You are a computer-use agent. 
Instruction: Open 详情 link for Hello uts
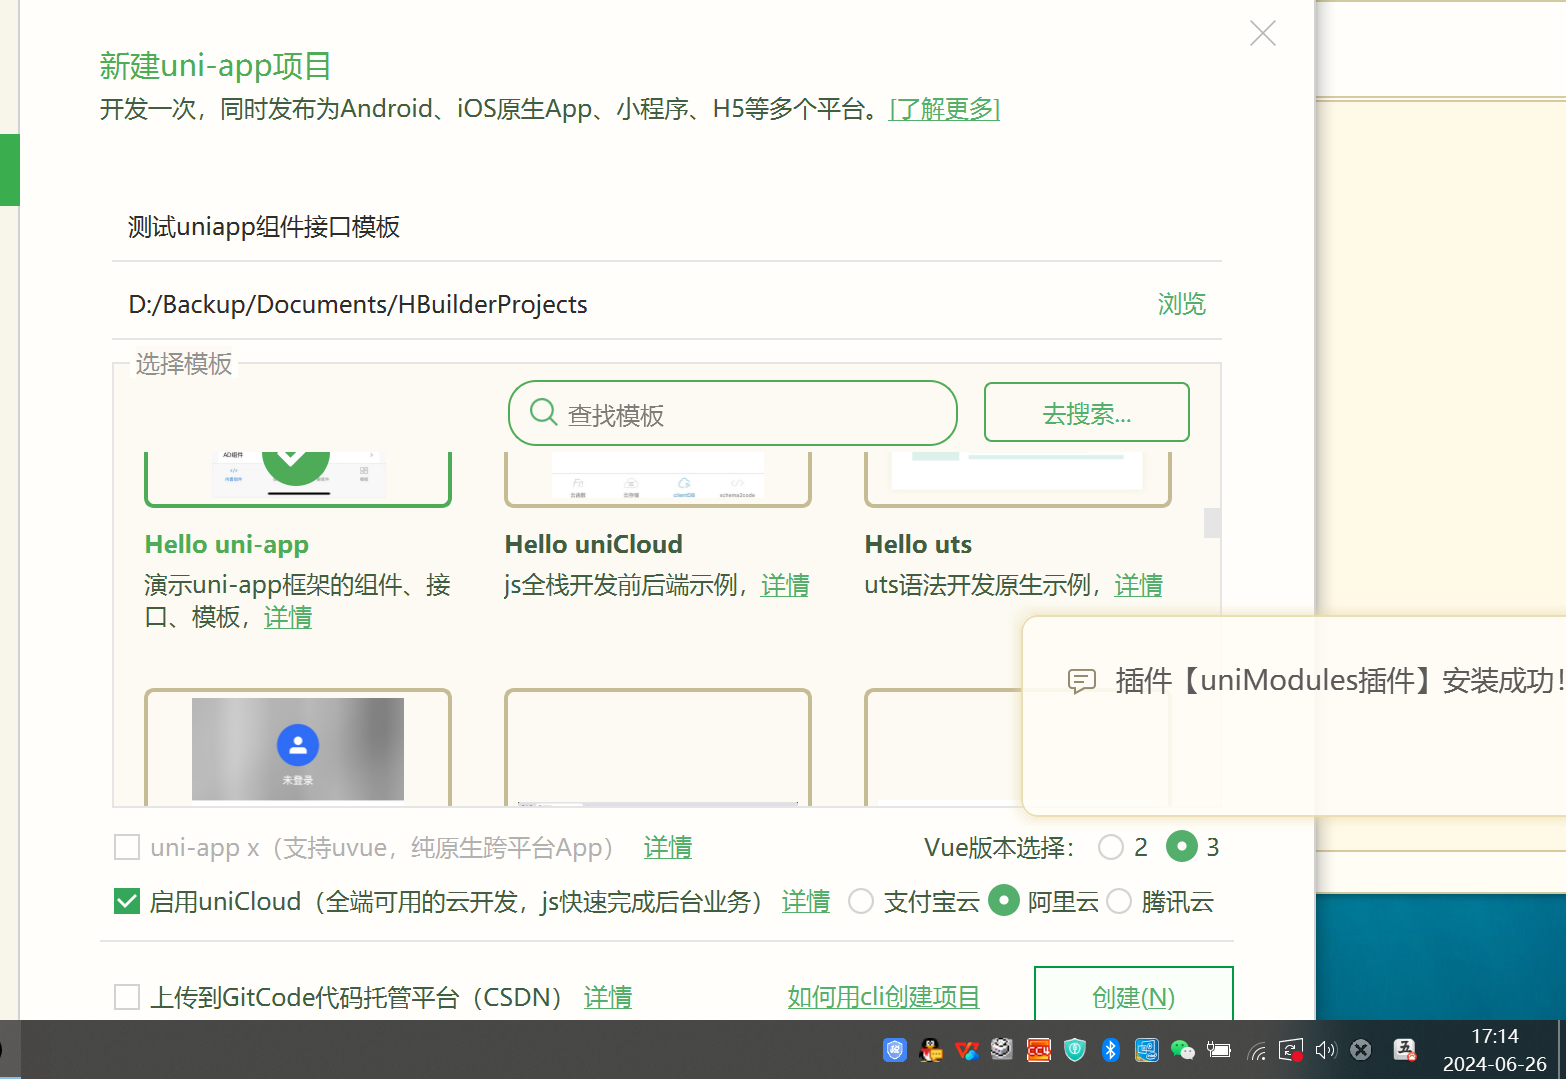coord(1138,585)
